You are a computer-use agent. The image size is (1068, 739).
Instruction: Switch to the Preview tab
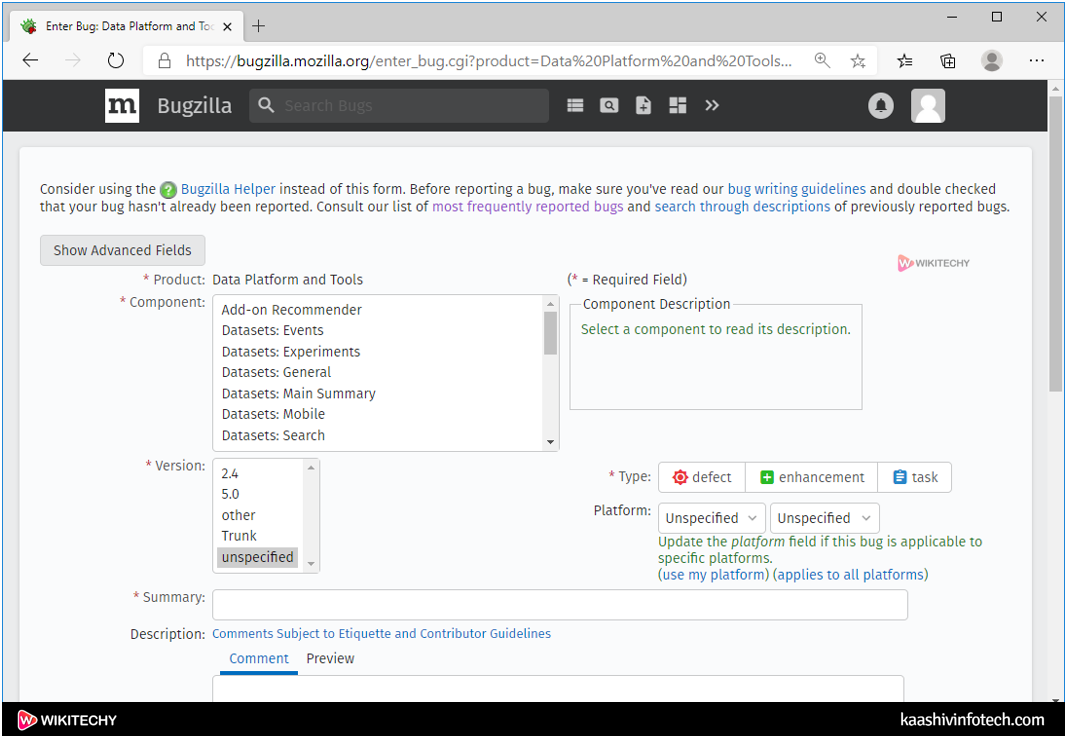[x=330, y=659]
